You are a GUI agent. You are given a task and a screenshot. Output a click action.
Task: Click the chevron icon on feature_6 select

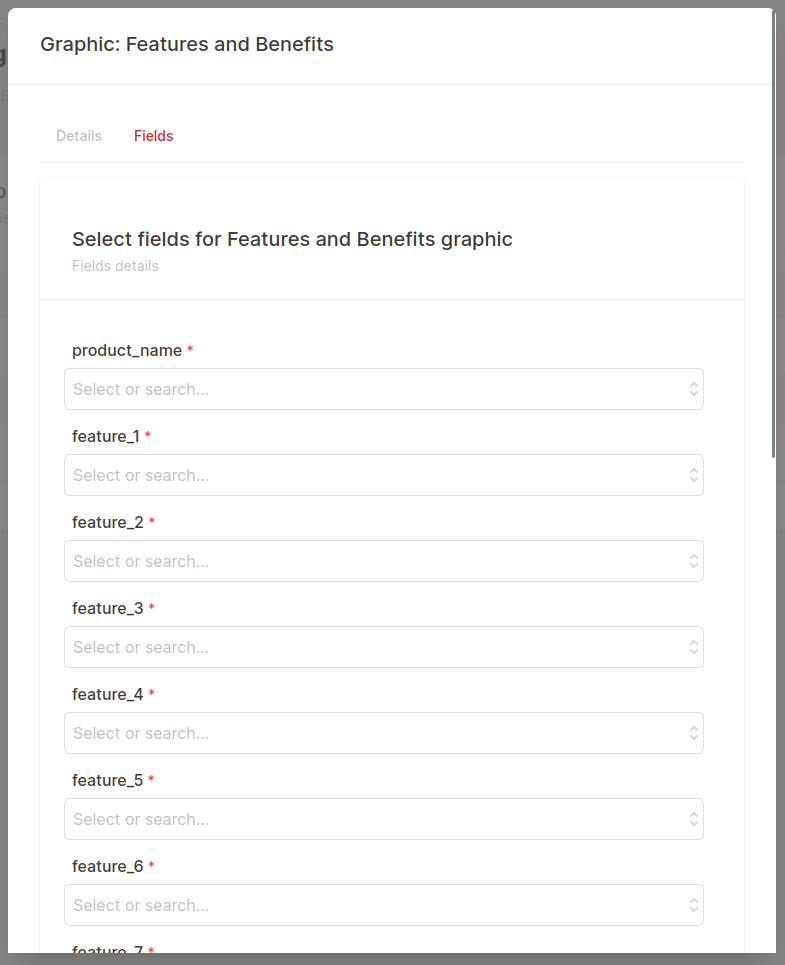click(x=693, y=905)
